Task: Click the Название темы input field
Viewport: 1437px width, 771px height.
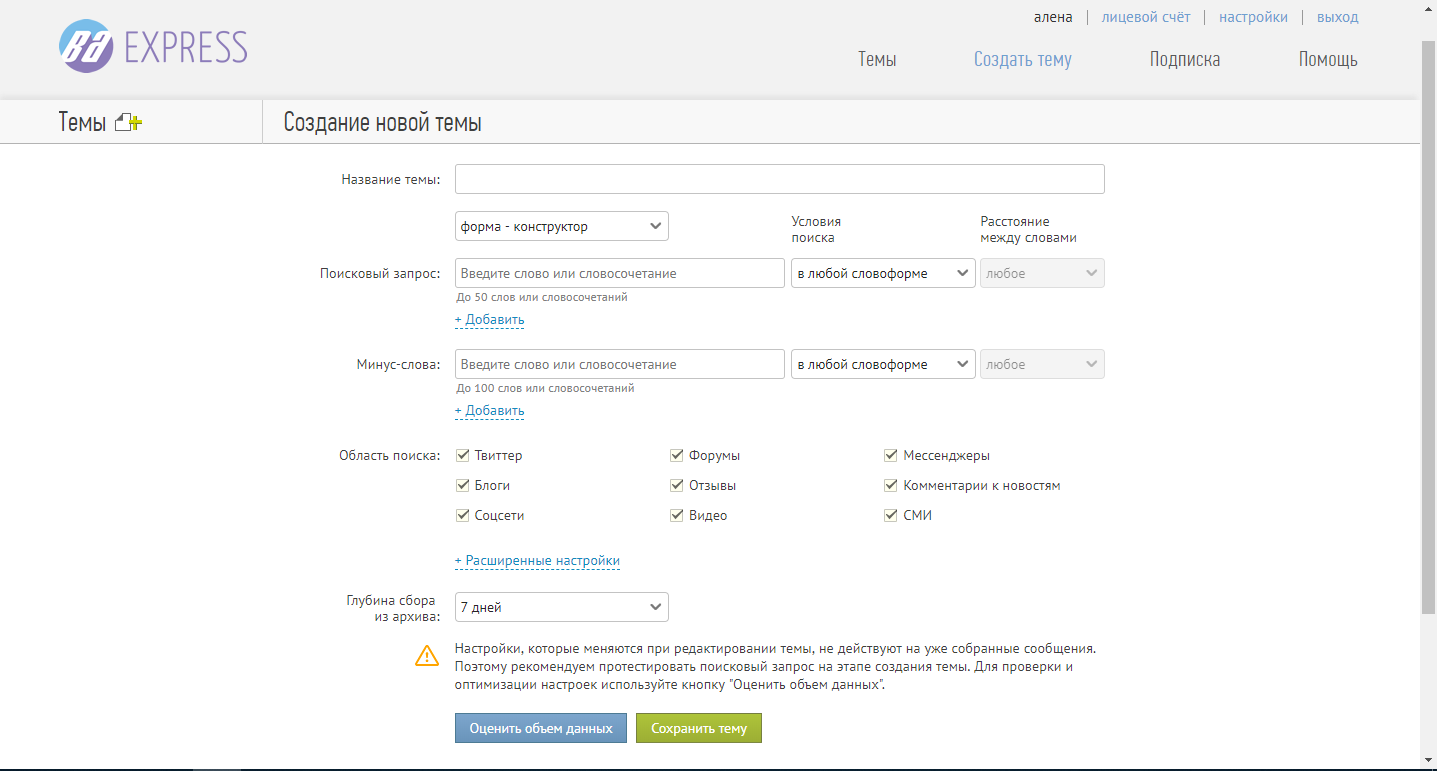Action: tap(779, 179)
